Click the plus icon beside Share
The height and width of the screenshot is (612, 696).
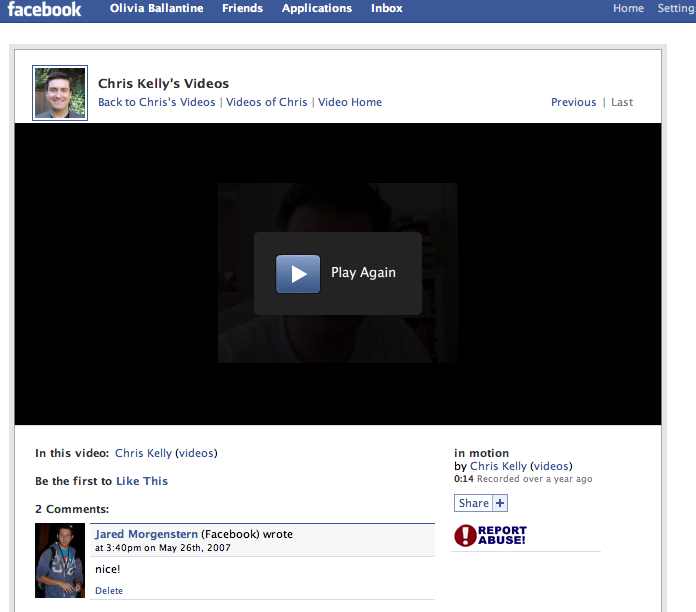pos(500,503)
